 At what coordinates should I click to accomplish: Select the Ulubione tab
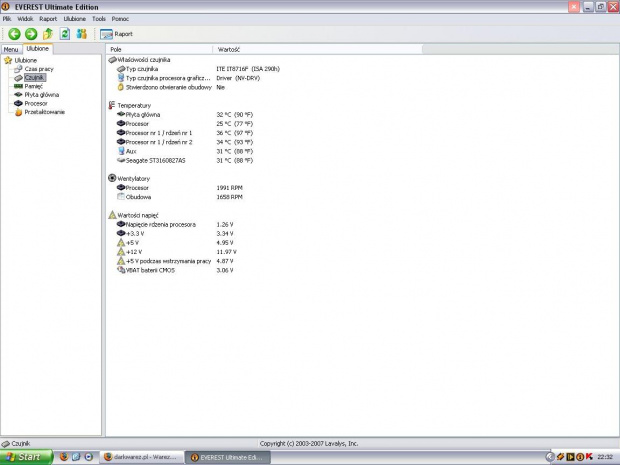pyautogui.click(x=38, y=48)
